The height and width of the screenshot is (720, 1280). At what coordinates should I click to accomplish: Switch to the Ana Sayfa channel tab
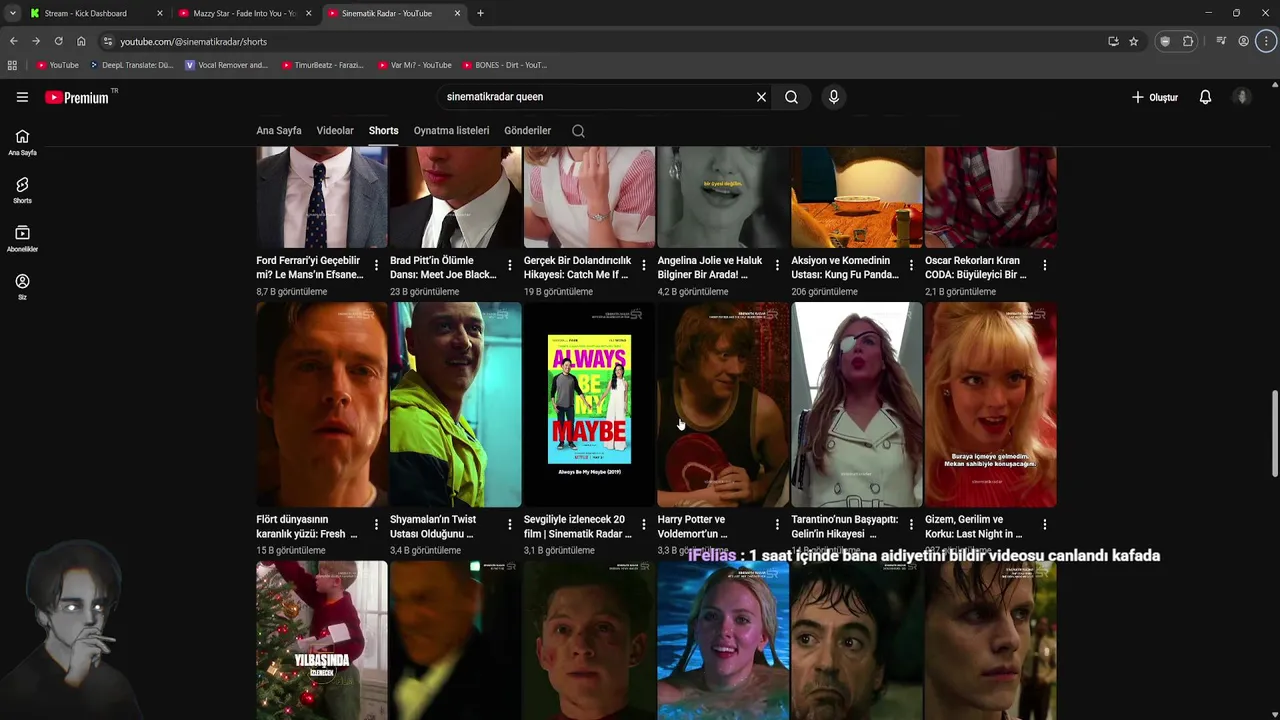point(279,130)
